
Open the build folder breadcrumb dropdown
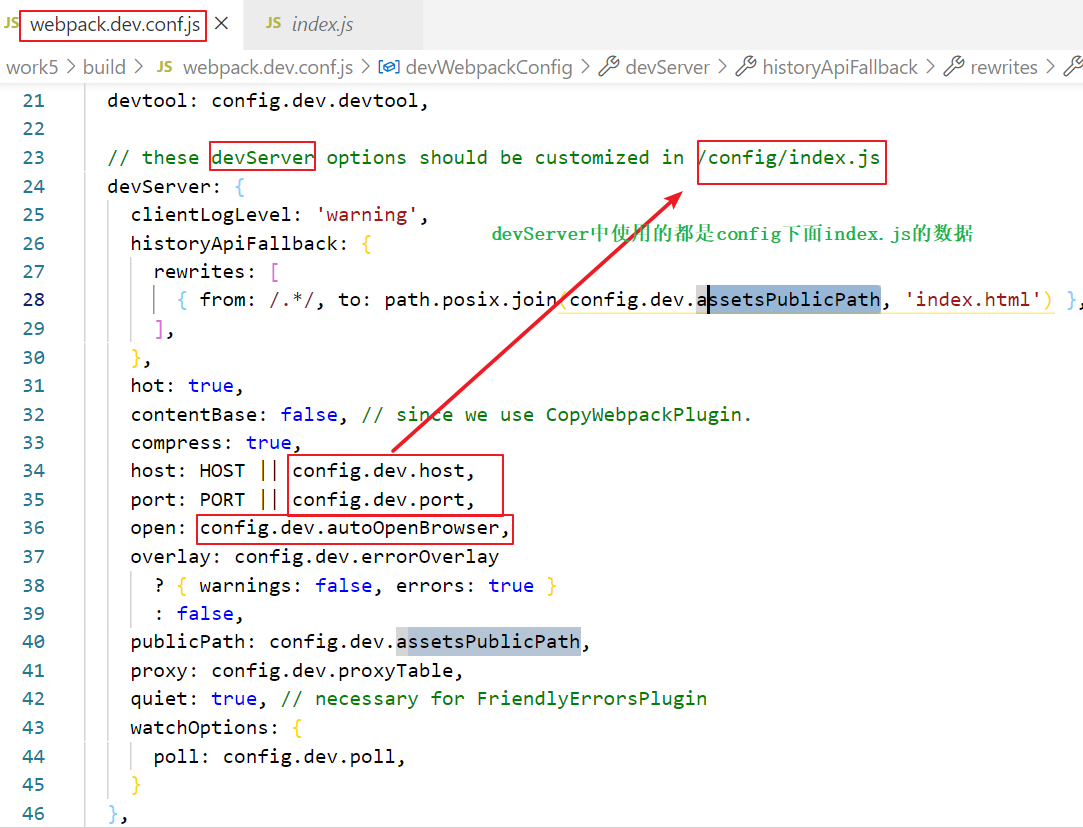coord(104,67)
